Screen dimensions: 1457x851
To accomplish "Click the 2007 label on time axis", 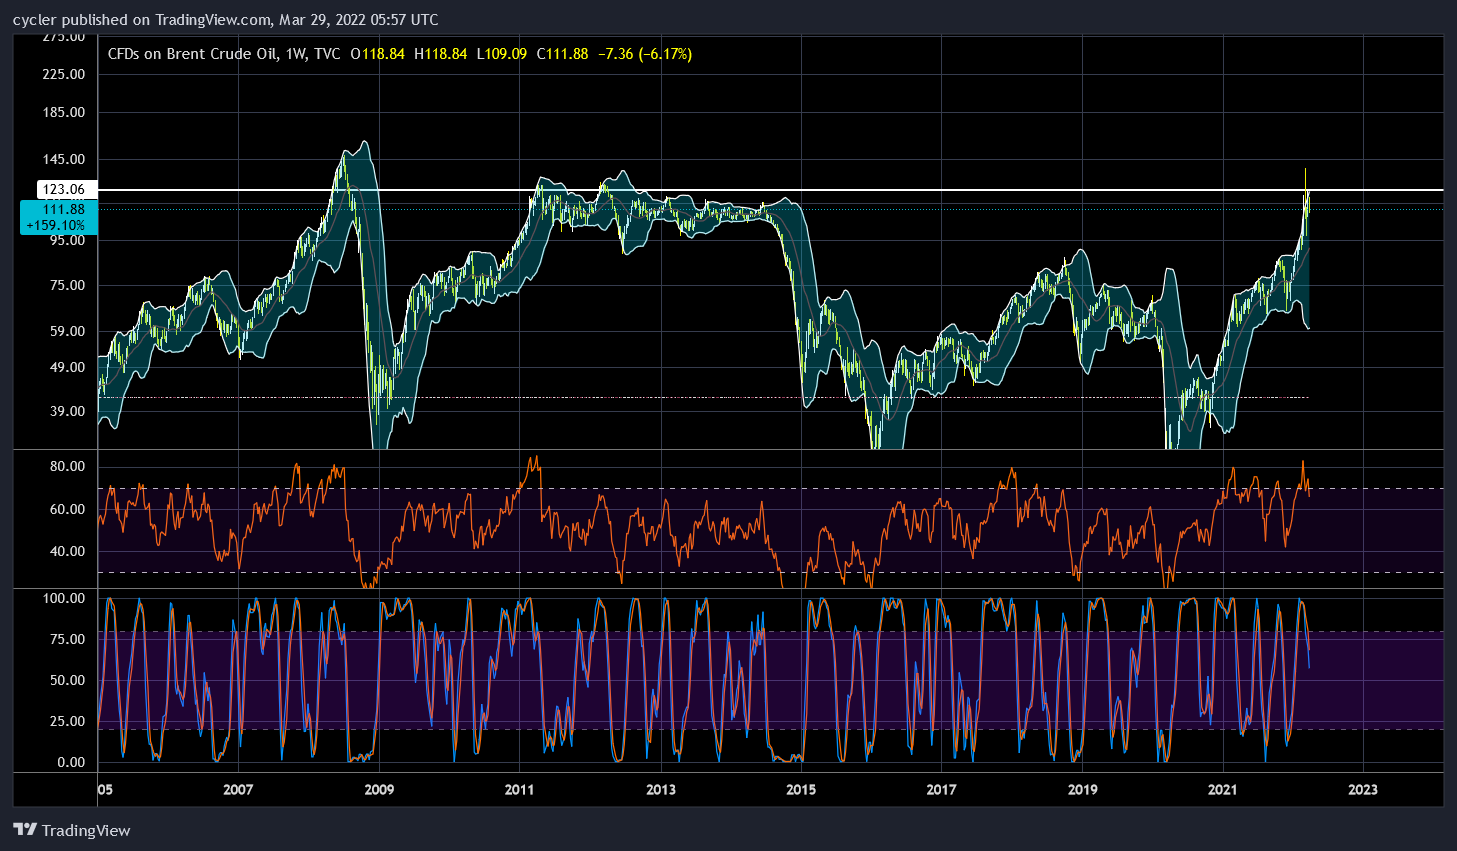I will tap(238, 789).
